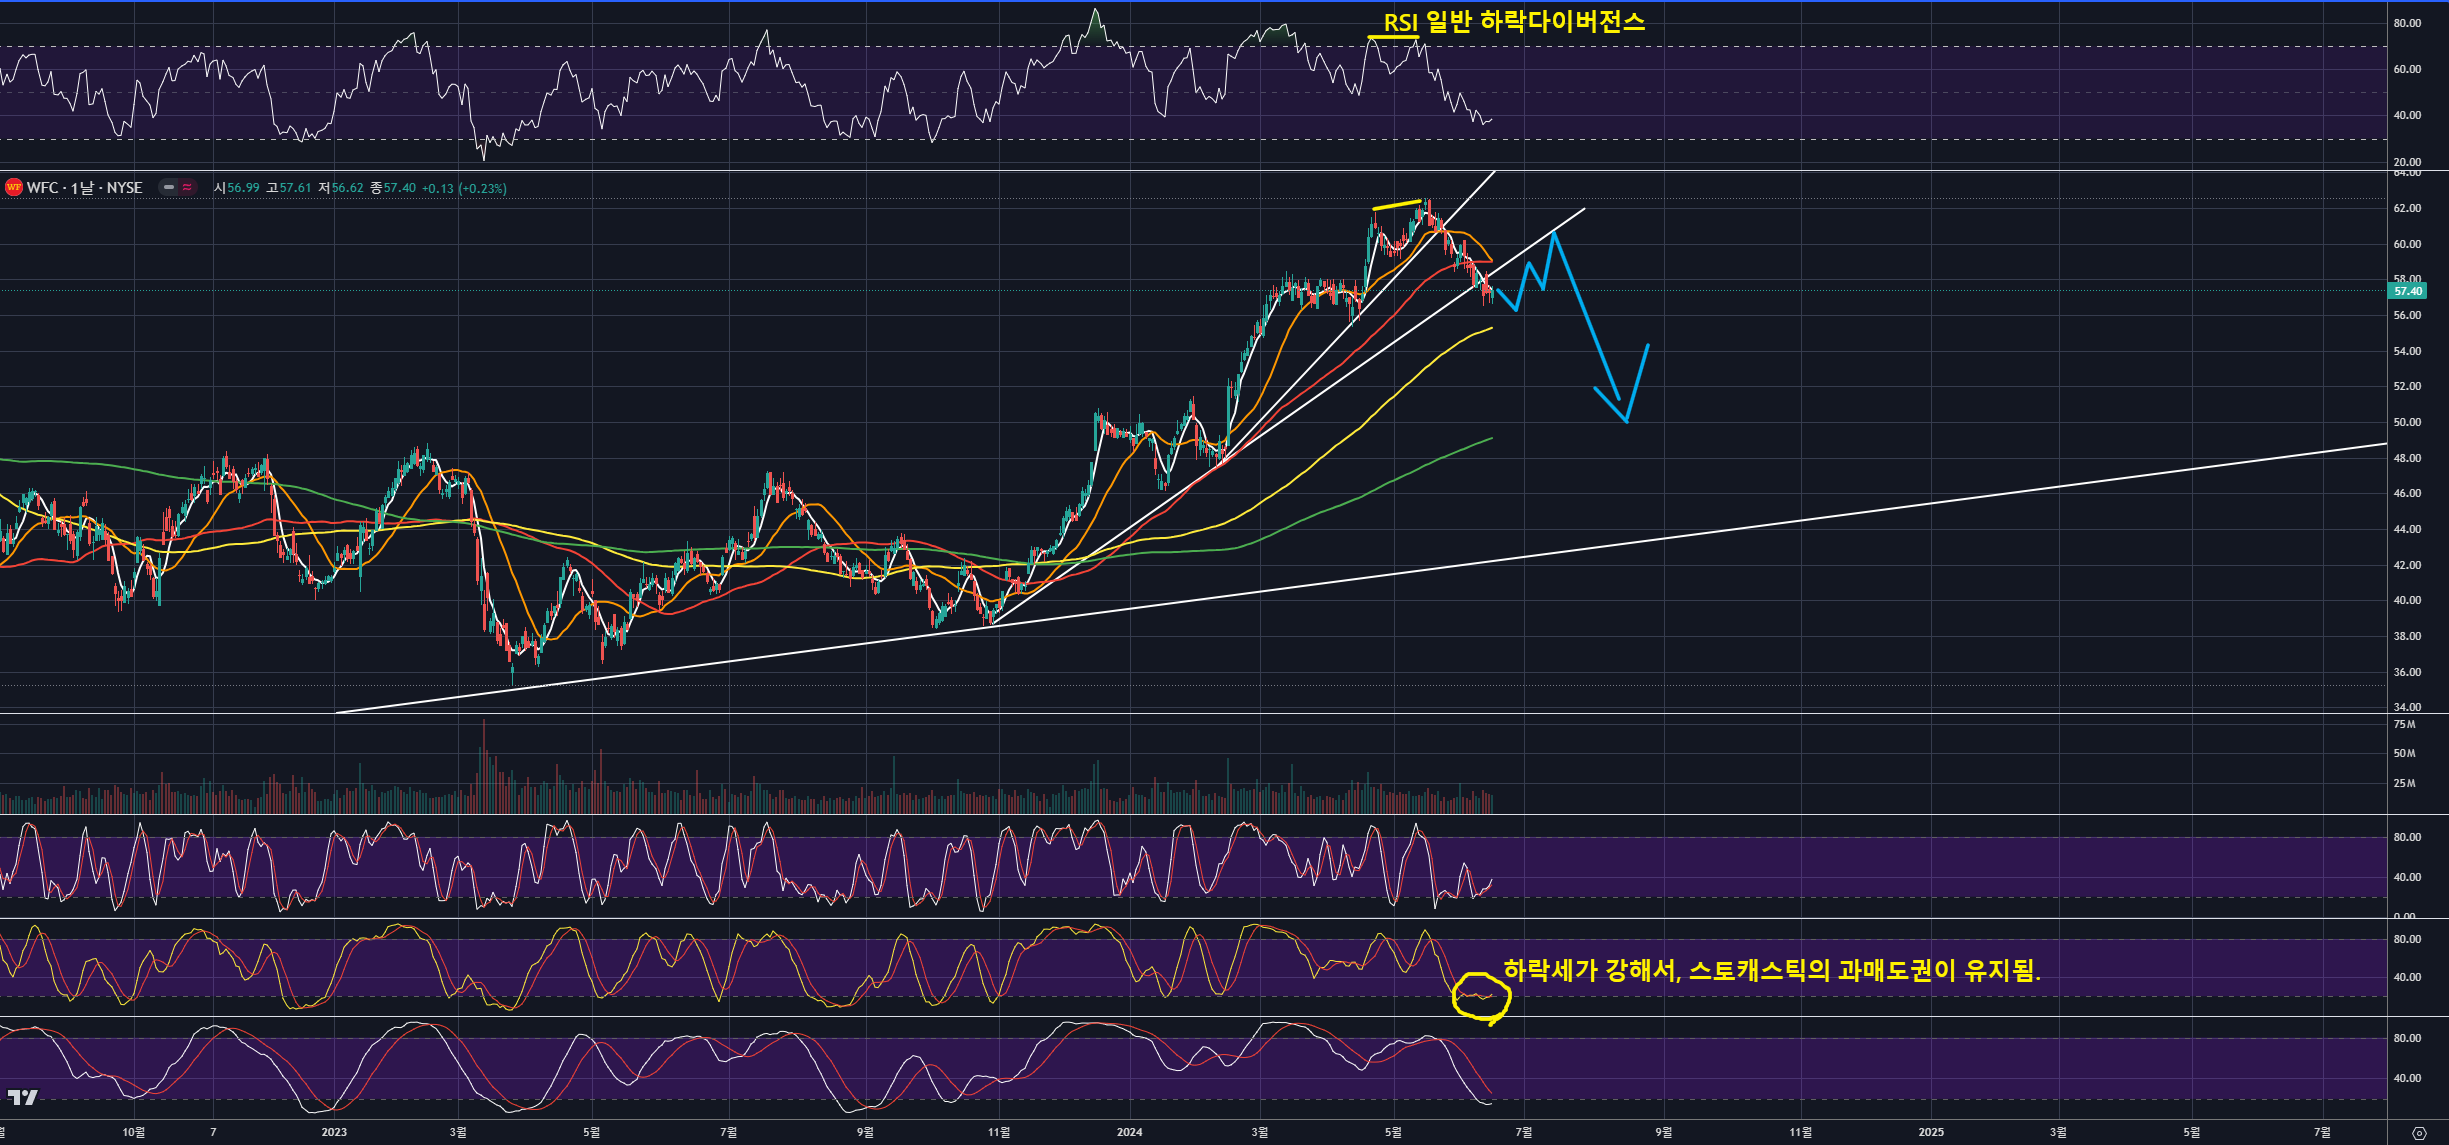Viewport: 2449px width, 1145px height.
Task: Click the 2023 label on the time axis
Action: (334, 1132)
